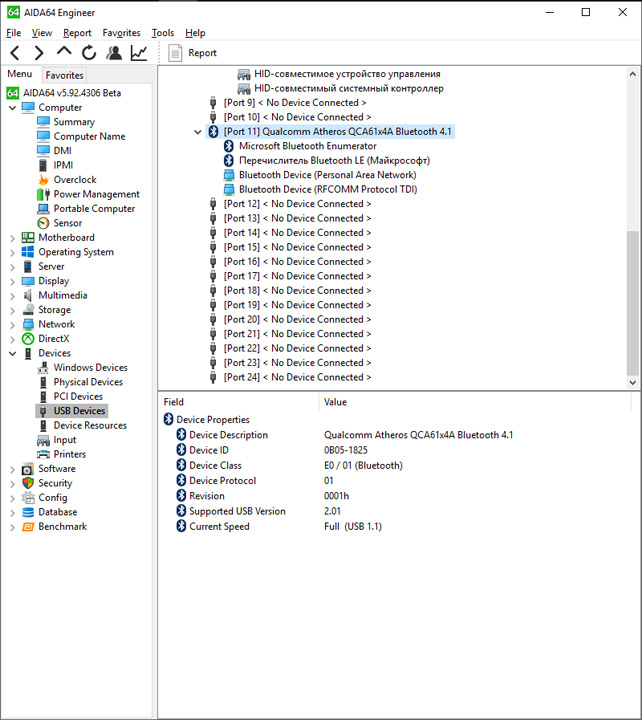Select Port 12 No Device Connected row
Viewport: 642px width, 720px height.
tap(297, 204)
